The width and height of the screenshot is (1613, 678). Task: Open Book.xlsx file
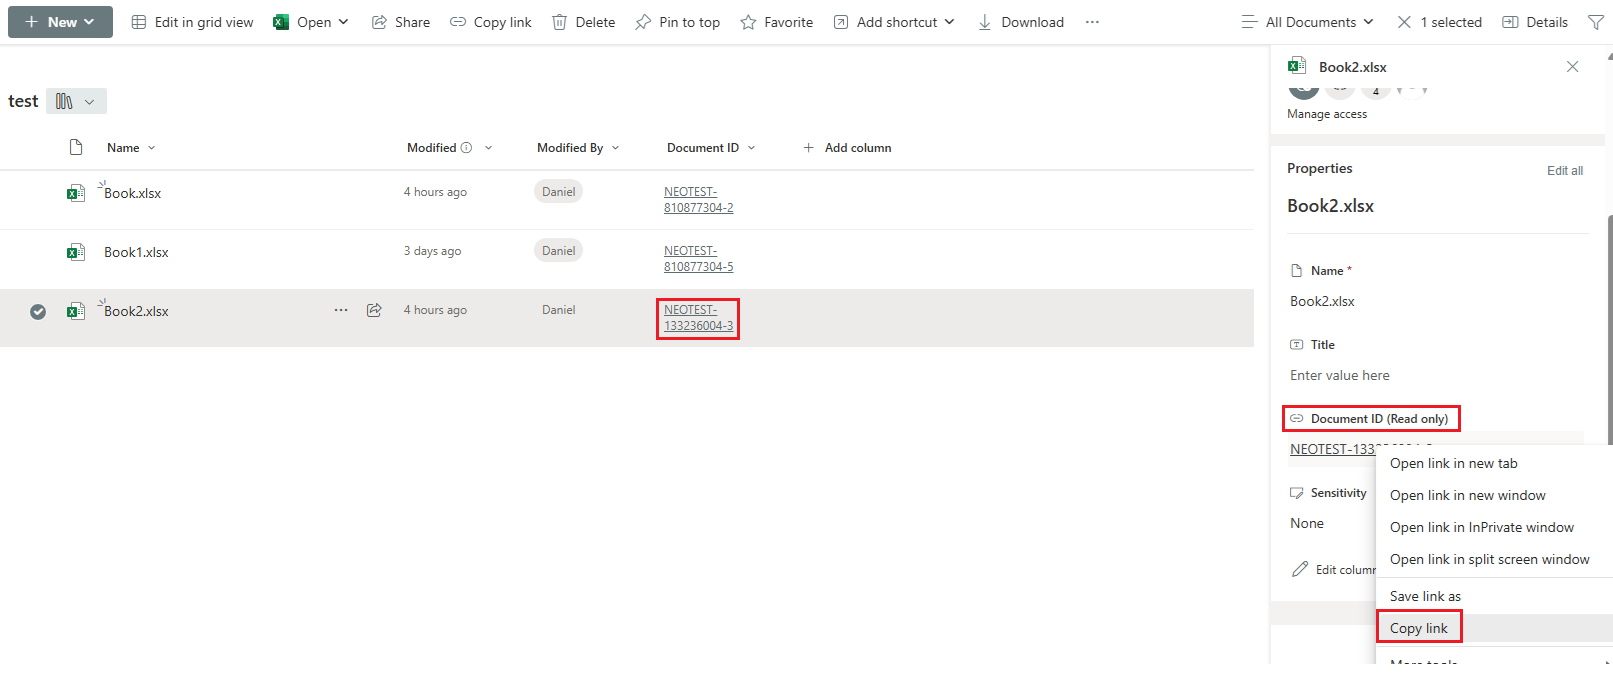[132, 193]
